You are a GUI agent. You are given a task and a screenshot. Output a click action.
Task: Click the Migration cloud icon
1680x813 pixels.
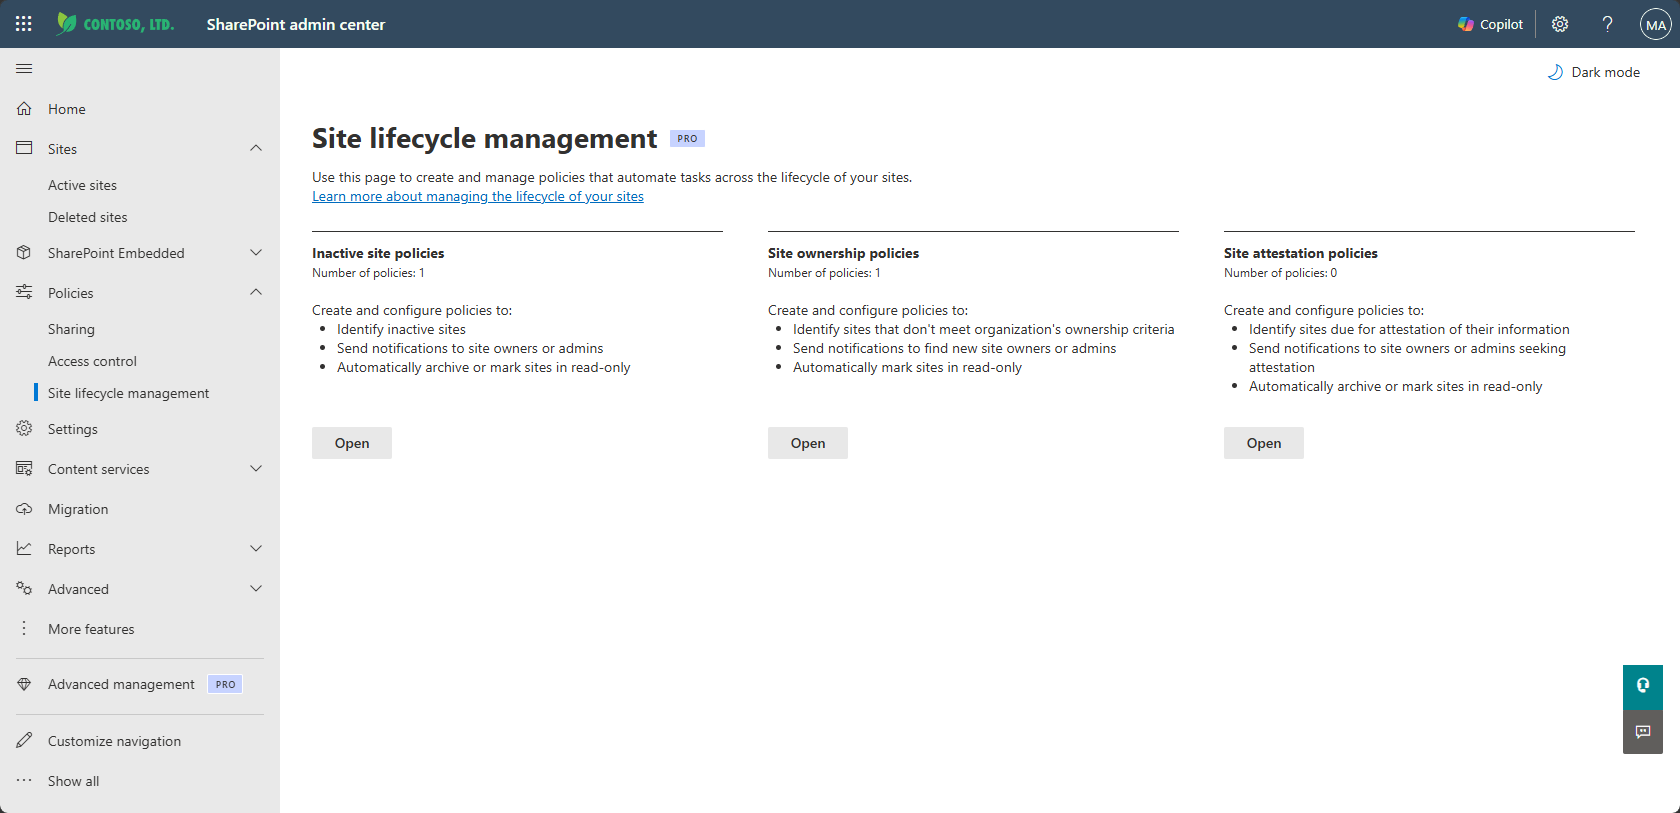(x=24, y=508)
